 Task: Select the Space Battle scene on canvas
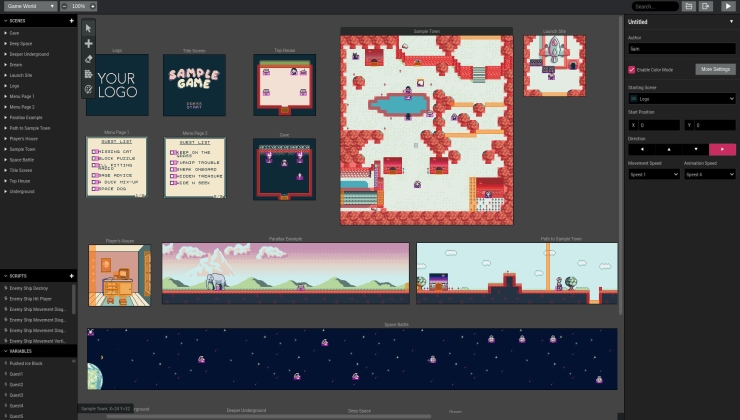point(352,359)
